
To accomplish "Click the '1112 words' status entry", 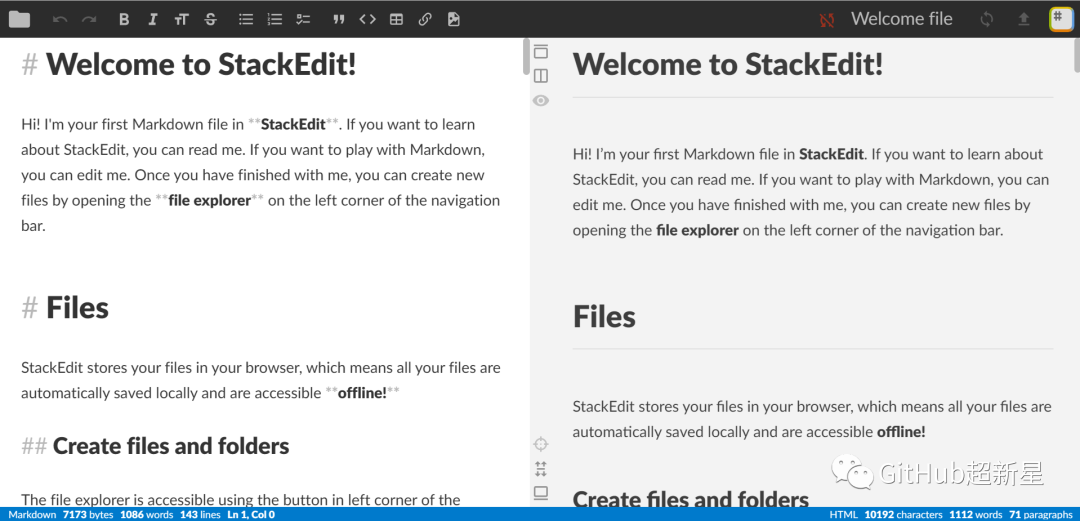I will click(975, 515).
